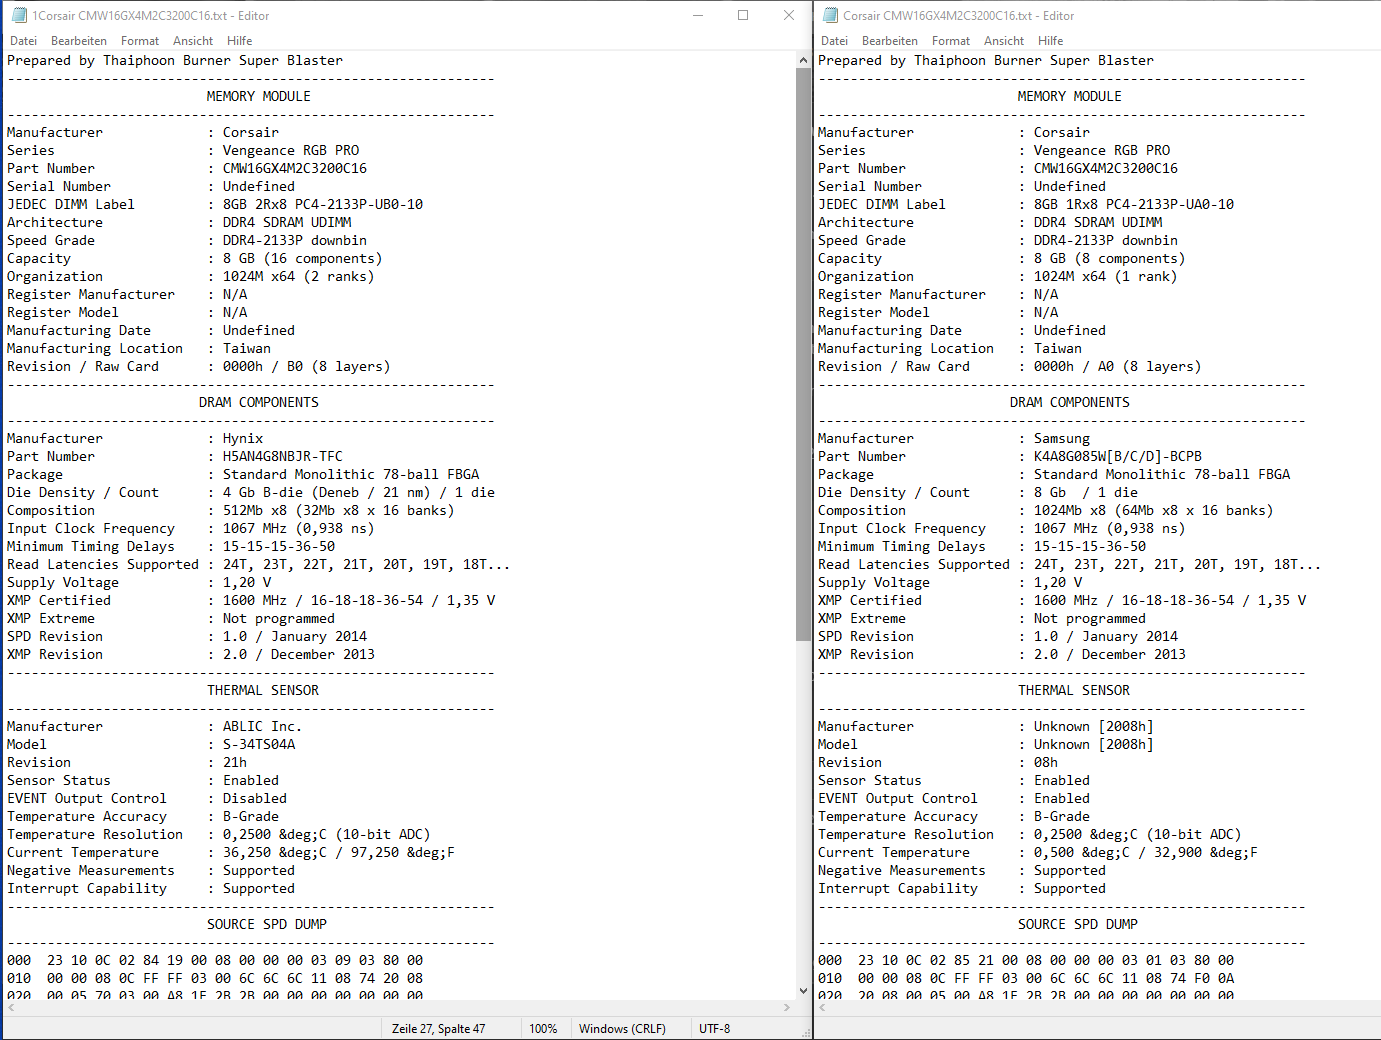1381x1040 pixels.
Task: Open Bearbeiten menu in right Editor window
Action: click(890, 41)
